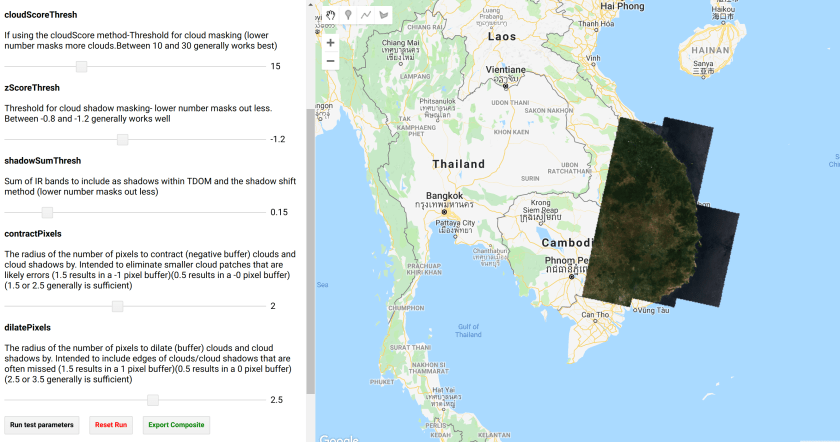Open the Google logo link on the map
The height and width of the screenshot is (442, 840).
(340, 437)
